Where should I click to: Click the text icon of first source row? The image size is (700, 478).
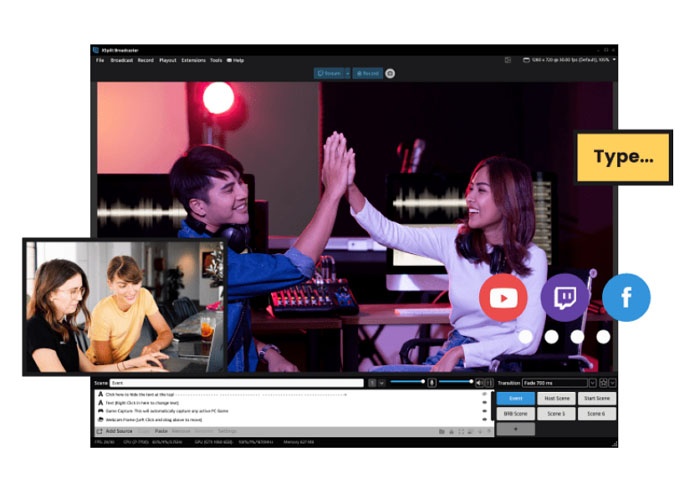(100, 395)
